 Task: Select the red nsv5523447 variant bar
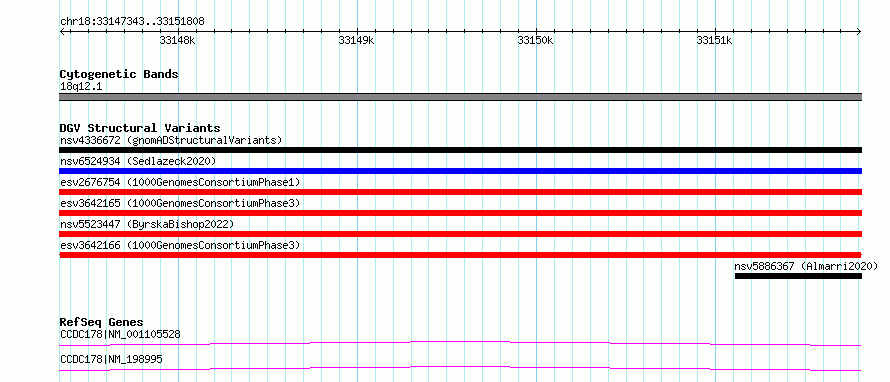click(x=460, y=234)
